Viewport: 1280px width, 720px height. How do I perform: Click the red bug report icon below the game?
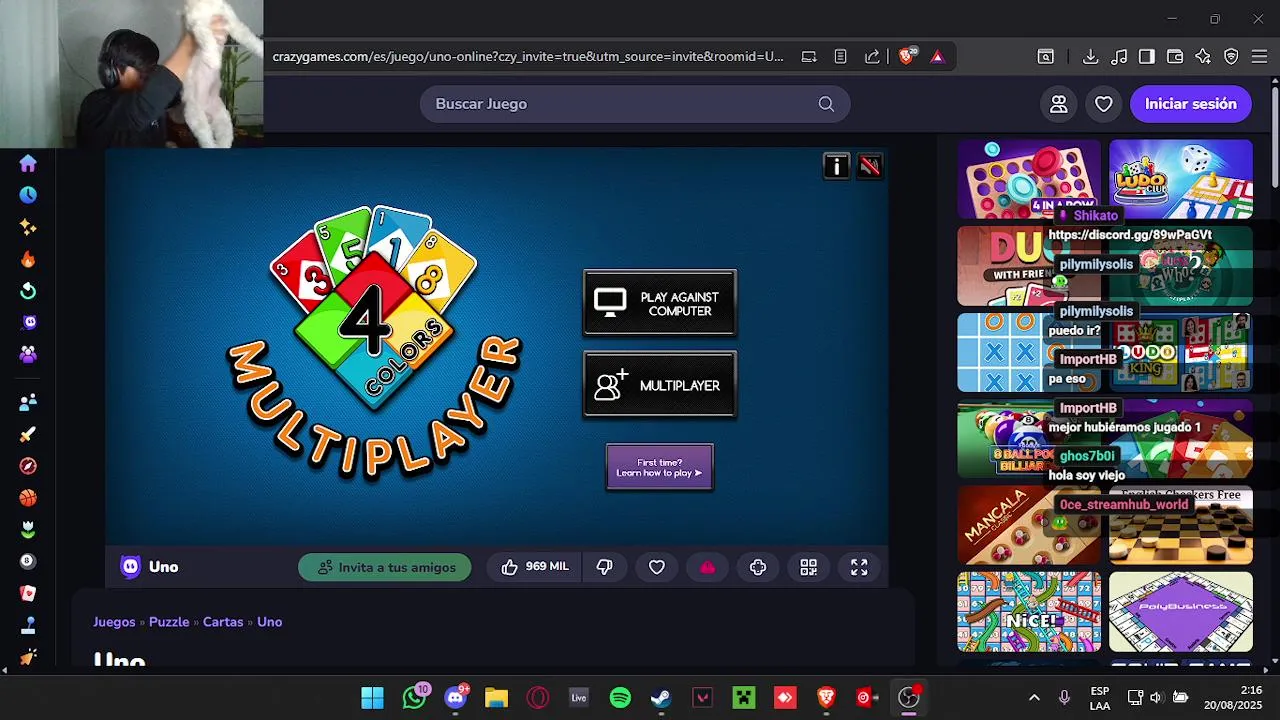707,567
